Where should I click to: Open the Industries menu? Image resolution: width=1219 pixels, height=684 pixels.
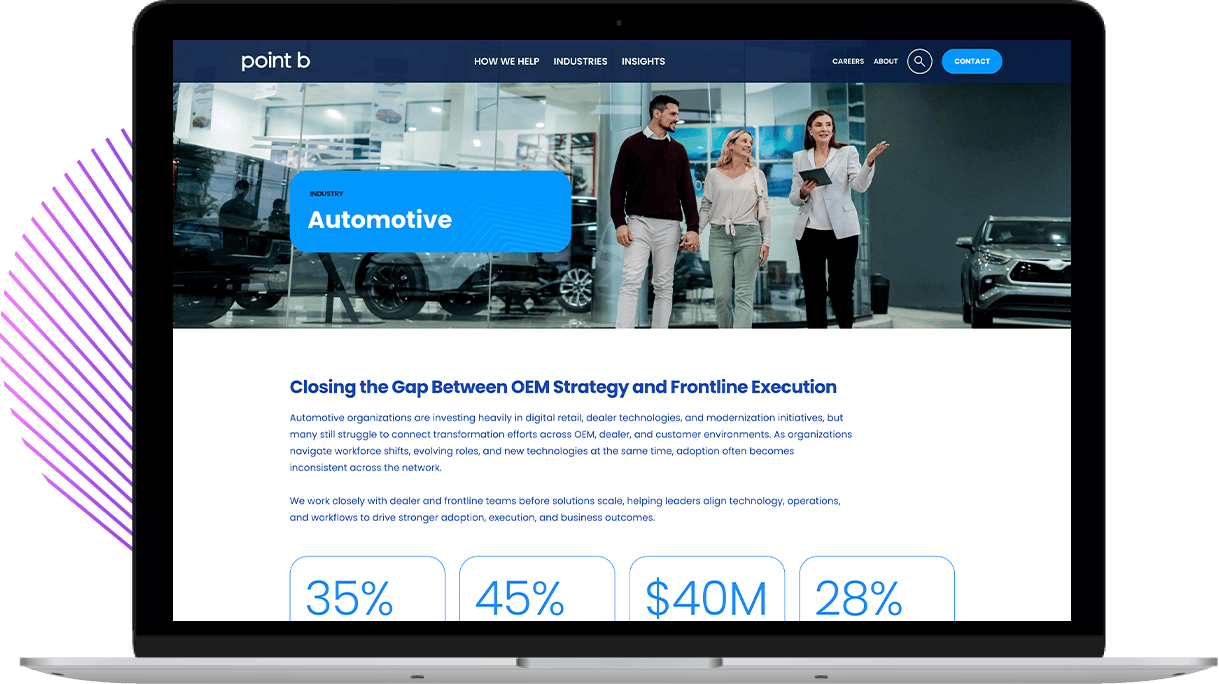[580, 61]
